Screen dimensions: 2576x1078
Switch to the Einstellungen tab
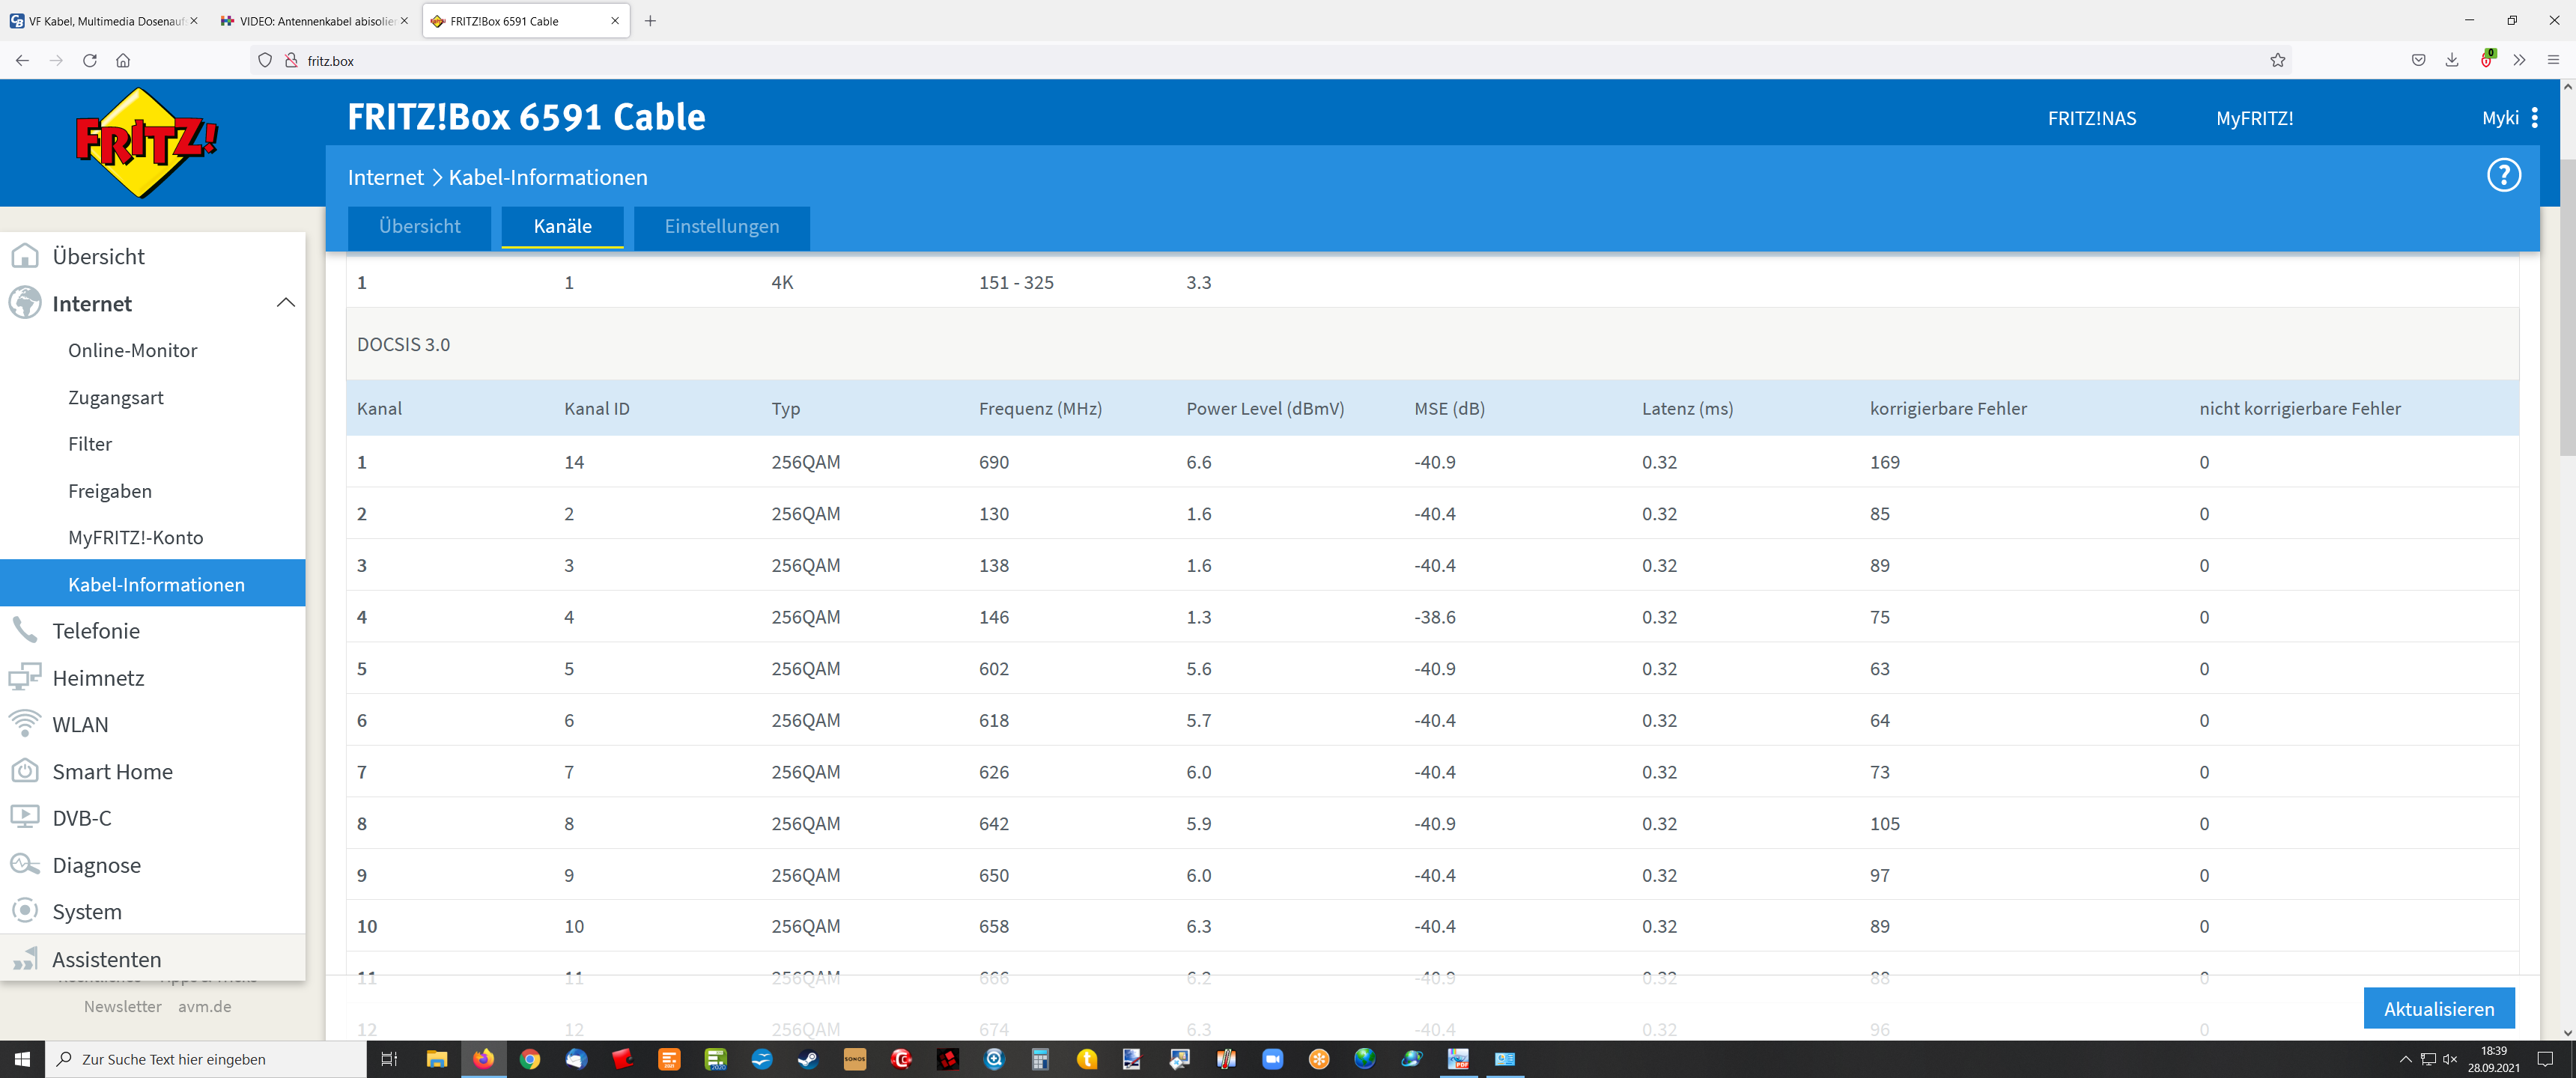point(721,227)
